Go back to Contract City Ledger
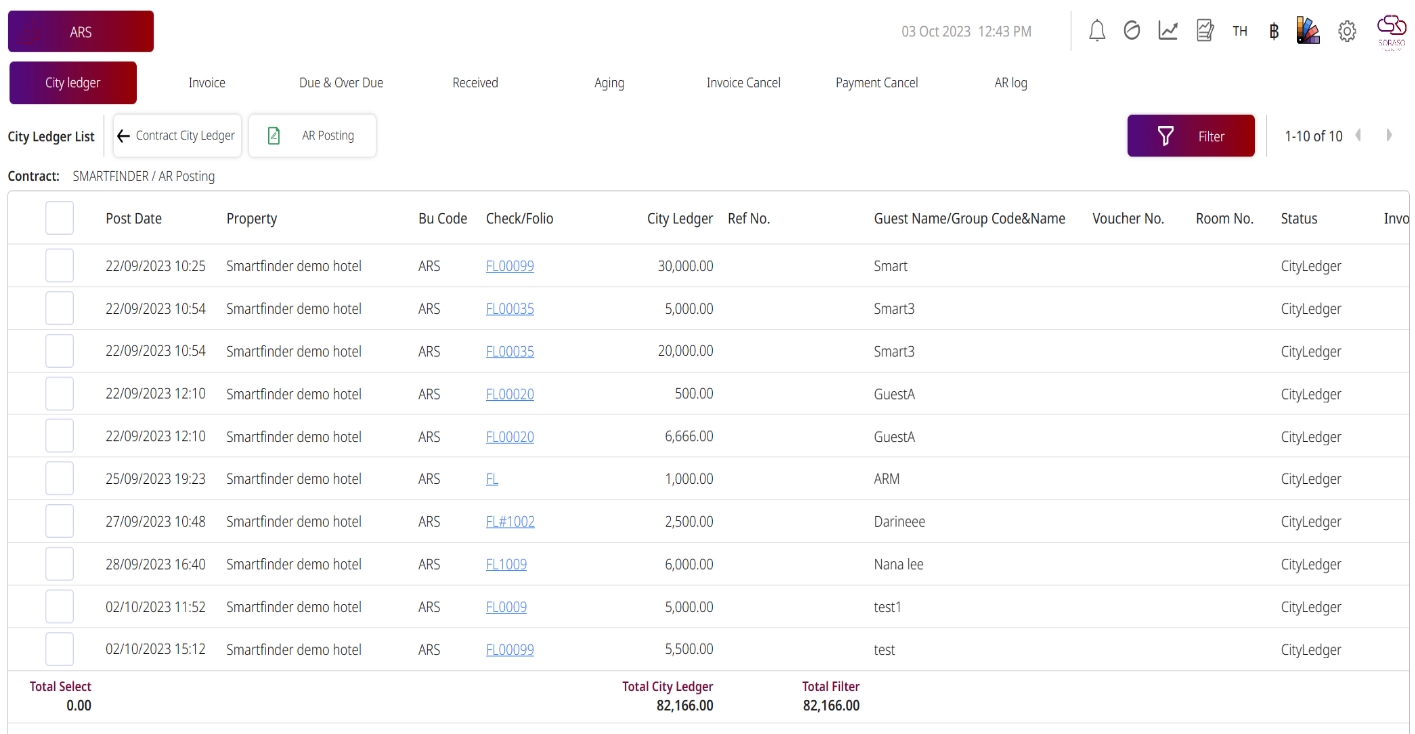 pyautogui.click(x=176, y=136)
